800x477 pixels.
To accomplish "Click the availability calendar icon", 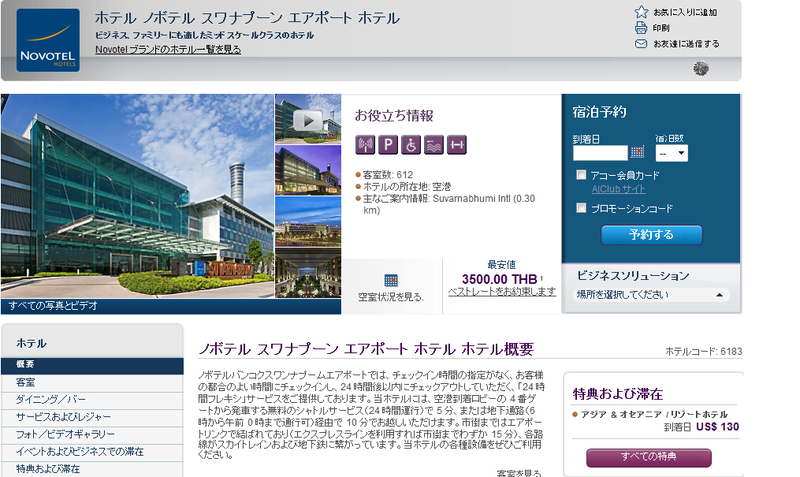I will click(391, 281).
